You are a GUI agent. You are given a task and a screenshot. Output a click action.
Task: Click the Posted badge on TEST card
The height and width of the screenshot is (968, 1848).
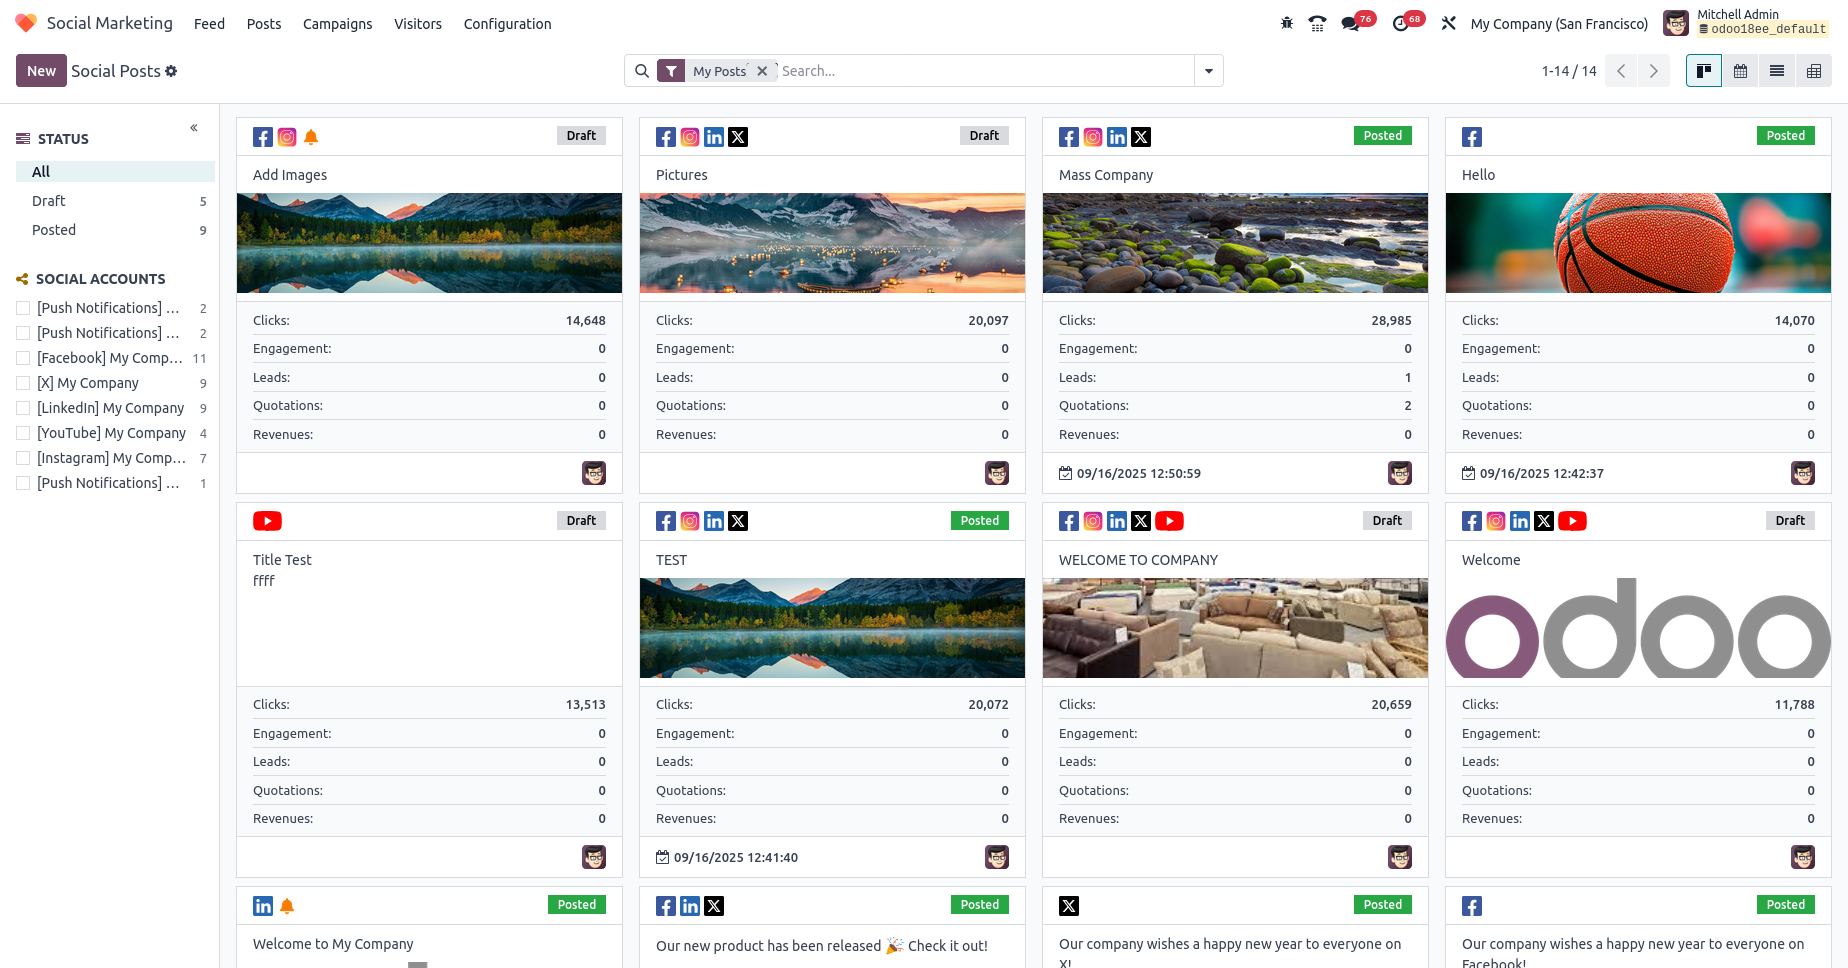tap(980, 520)
